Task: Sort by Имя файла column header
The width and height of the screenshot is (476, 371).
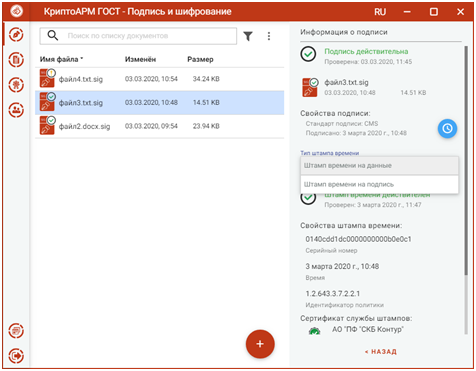Action: click(x=61, y=59)
